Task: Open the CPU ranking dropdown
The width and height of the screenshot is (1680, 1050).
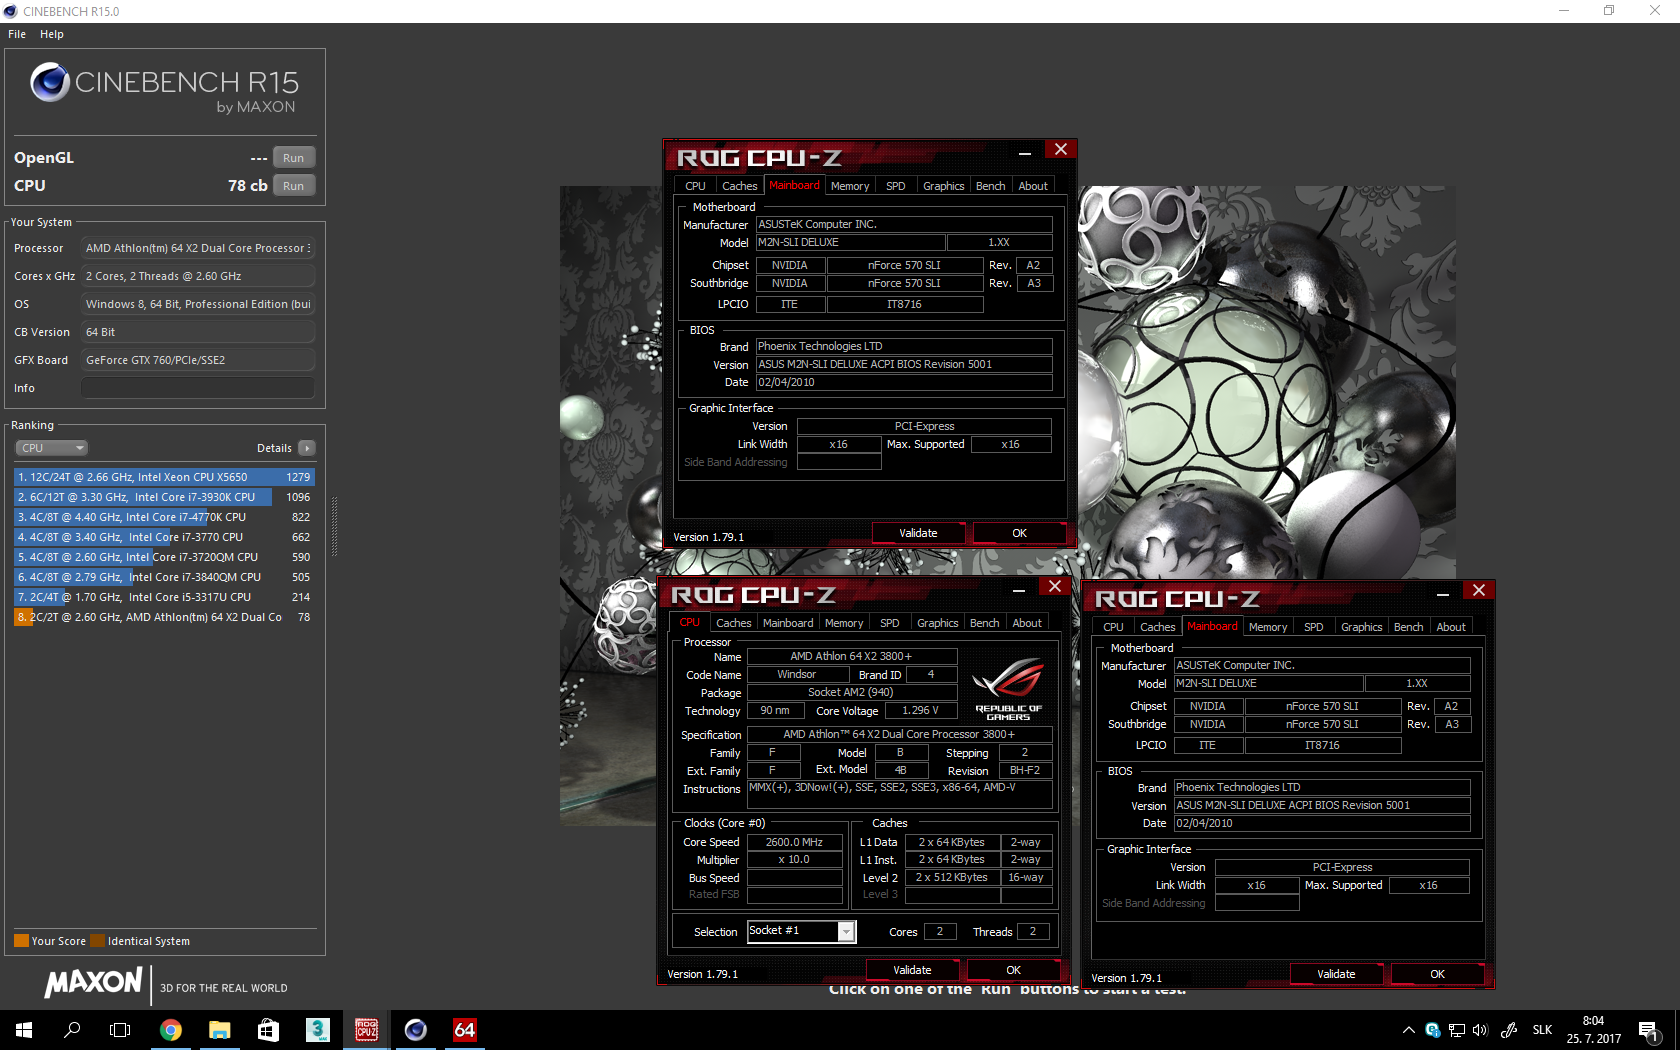Action: [51, 448]
